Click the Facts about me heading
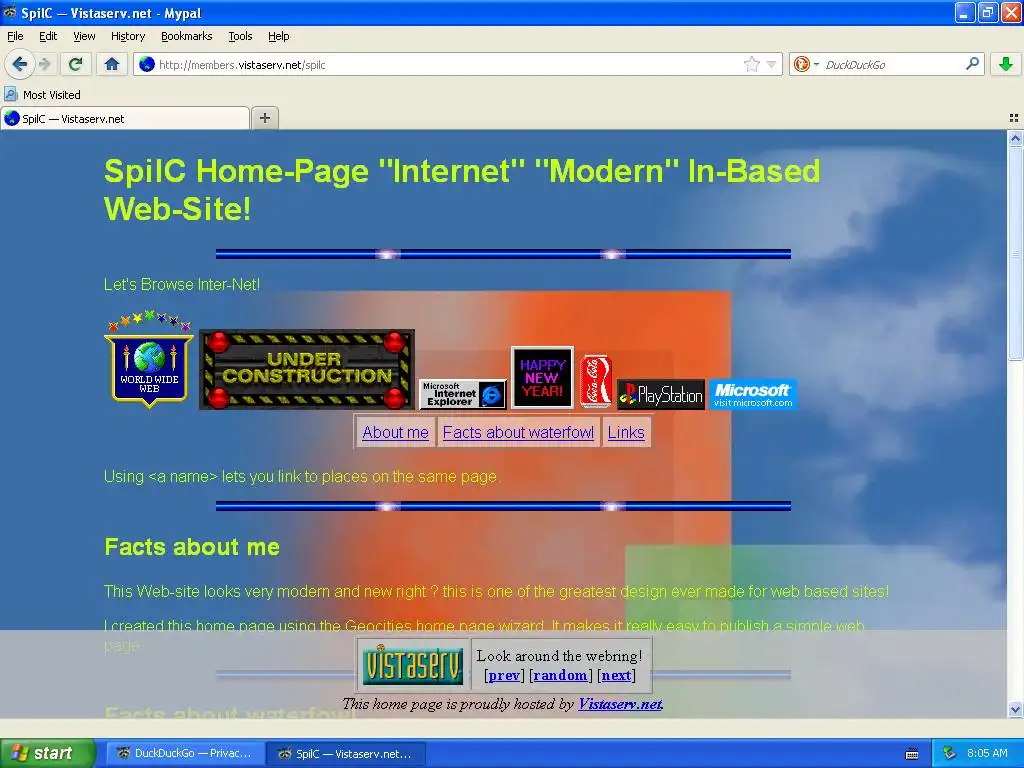This screenshot has height=768, width=1024. (192, 547)
